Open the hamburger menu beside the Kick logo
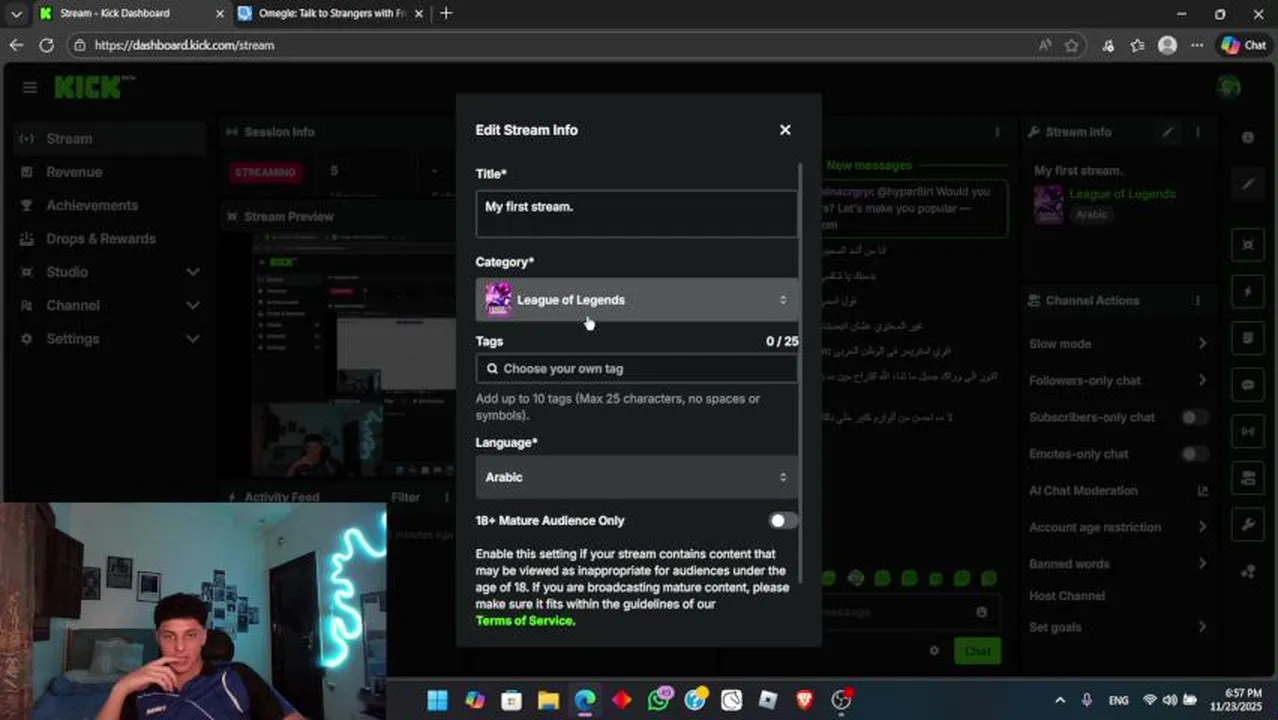 point(30,88)
